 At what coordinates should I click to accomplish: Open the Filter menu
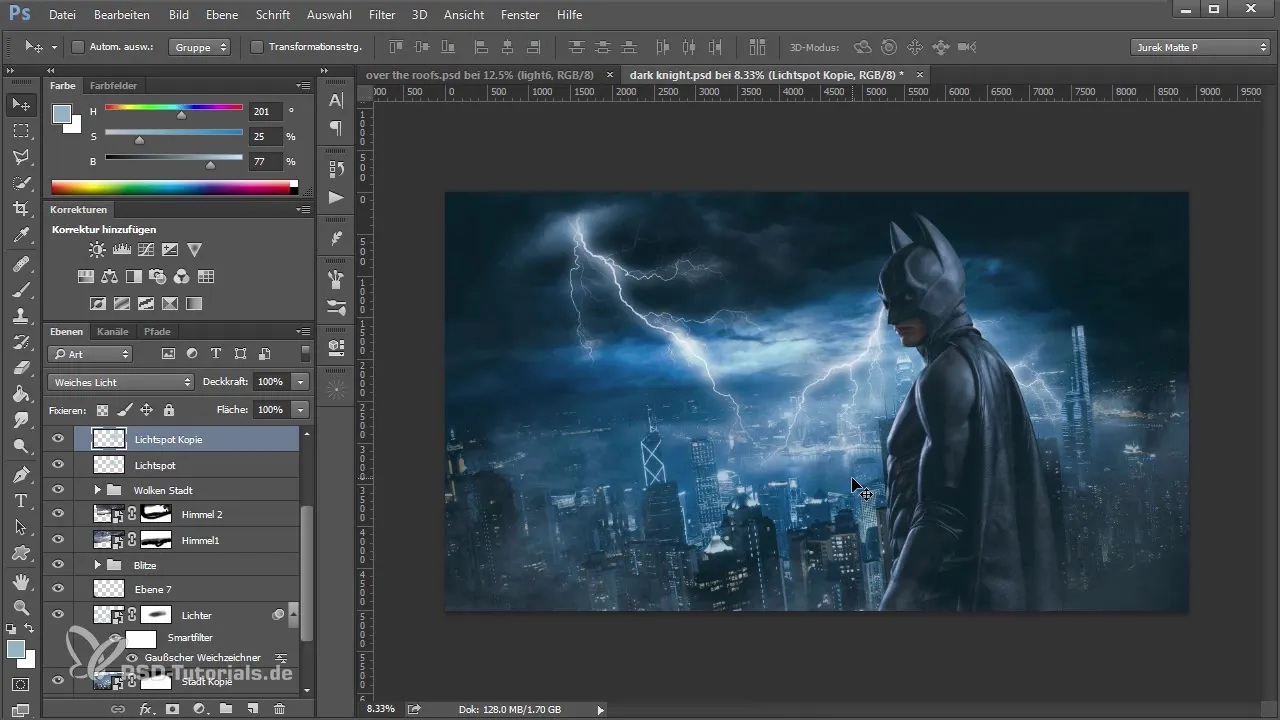point(381,15)
